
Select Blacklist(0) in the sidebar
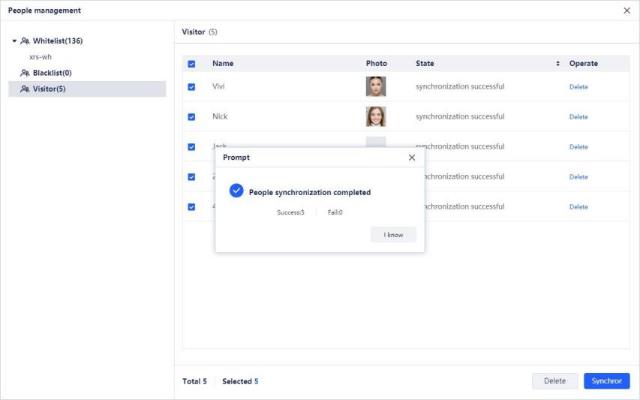(52, 73)
